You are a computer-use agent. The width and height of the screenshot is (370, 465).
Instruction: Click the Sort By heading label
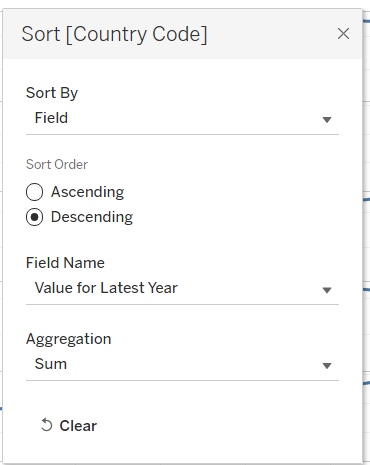coord(52,93)
